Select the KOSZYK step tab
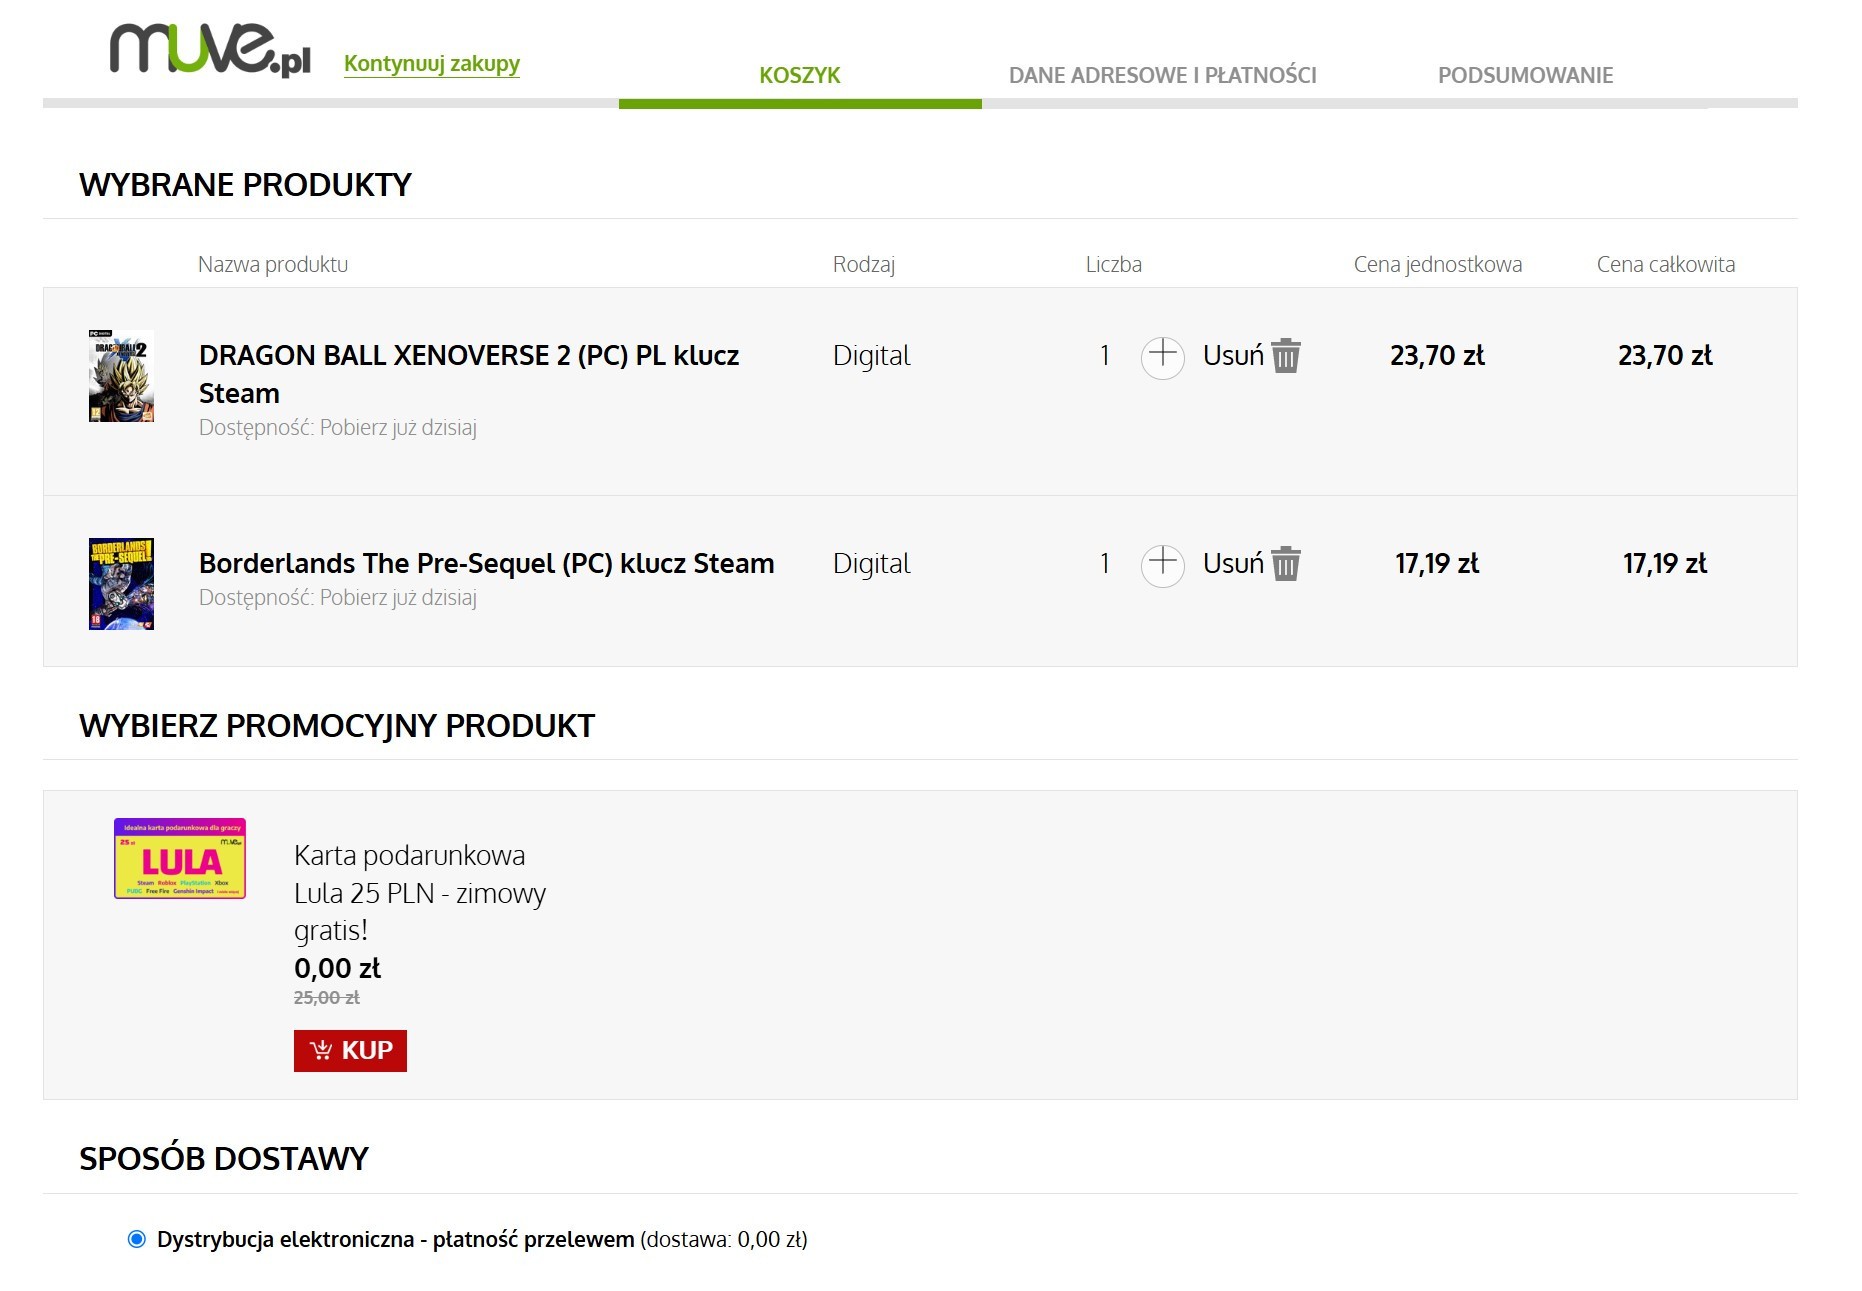1862x1291 pixels. tap(800, 75)
